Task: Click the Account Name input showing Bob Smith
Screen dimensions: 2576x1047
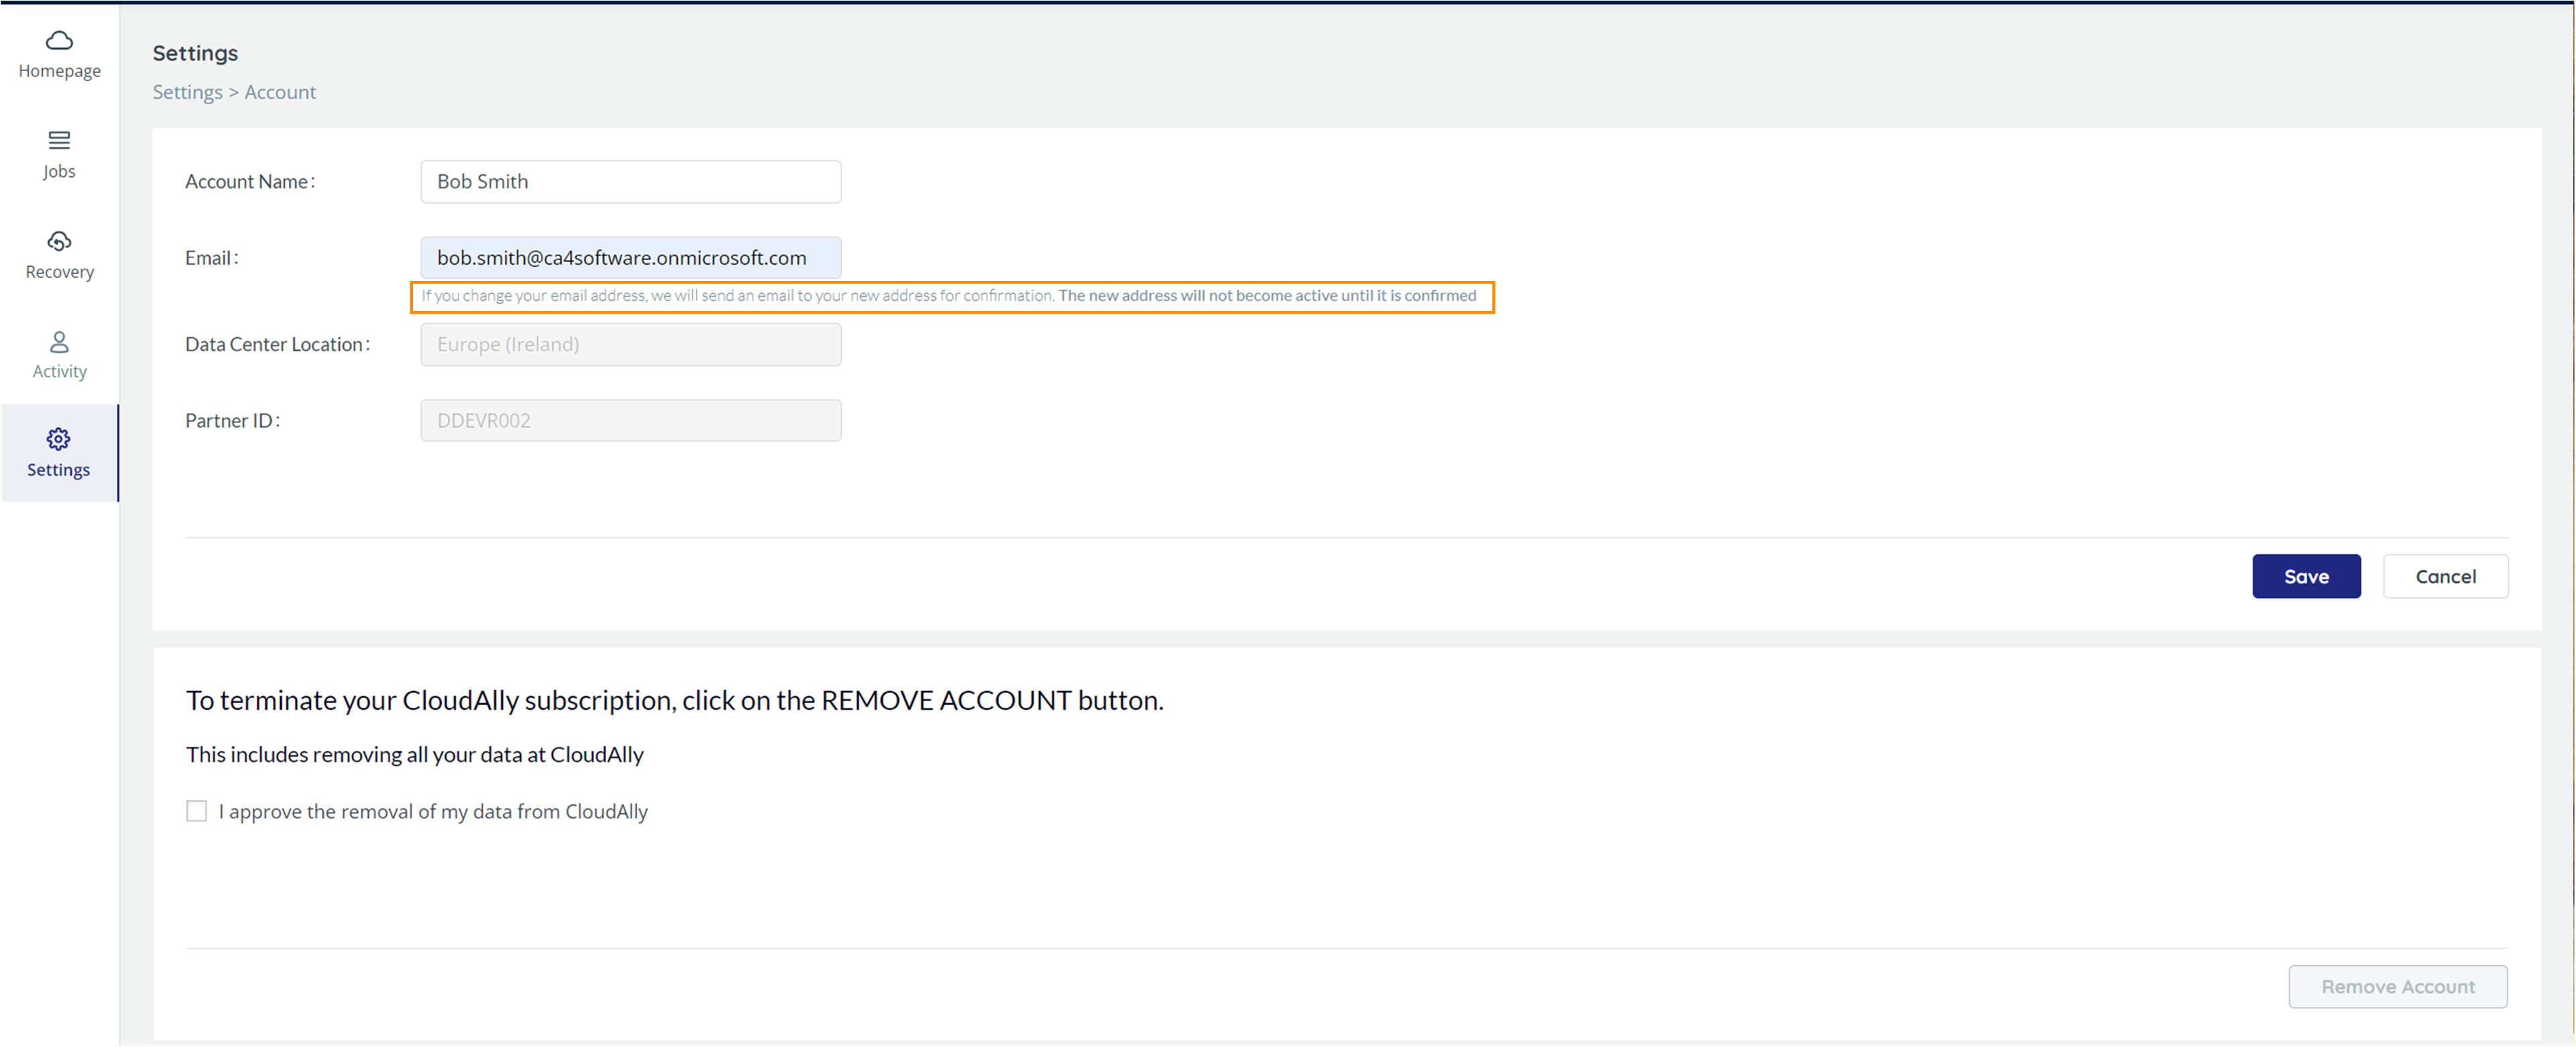Action: (630, 181)
